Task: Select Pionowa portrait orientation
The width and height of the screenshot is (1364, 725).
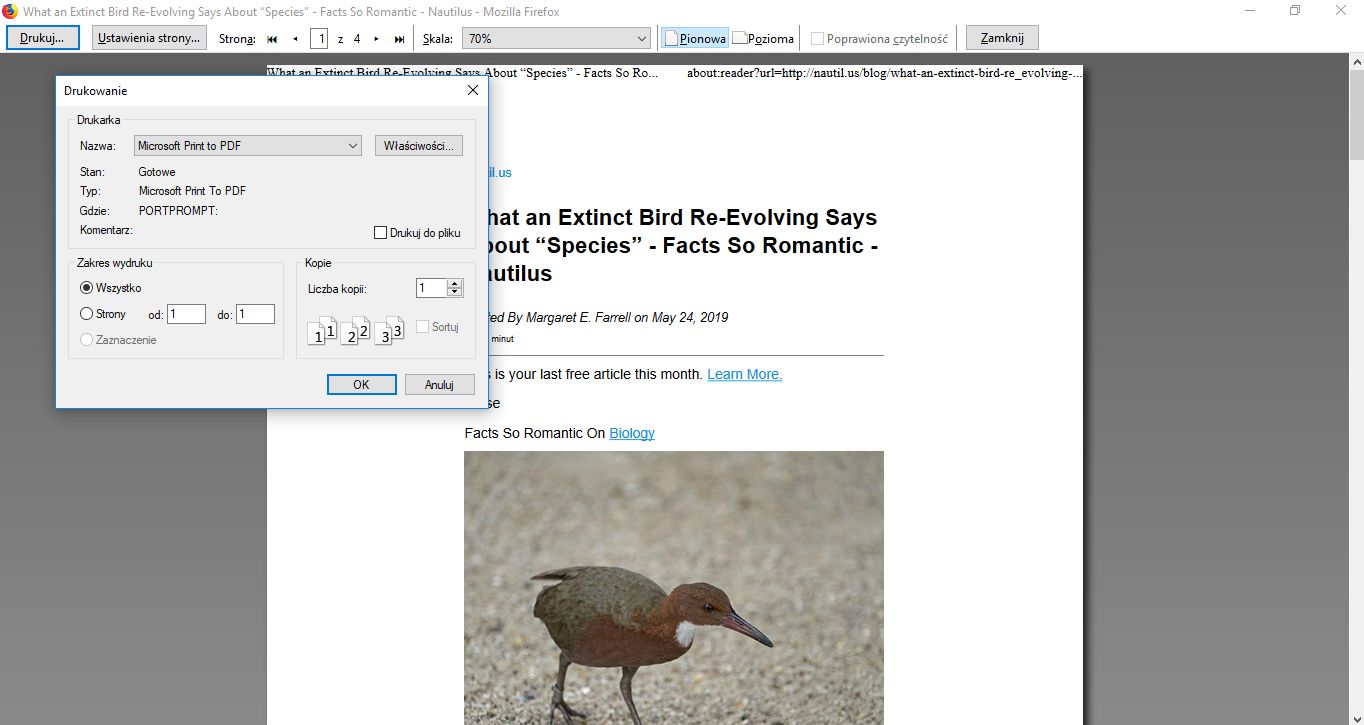Action: [695, 39]
